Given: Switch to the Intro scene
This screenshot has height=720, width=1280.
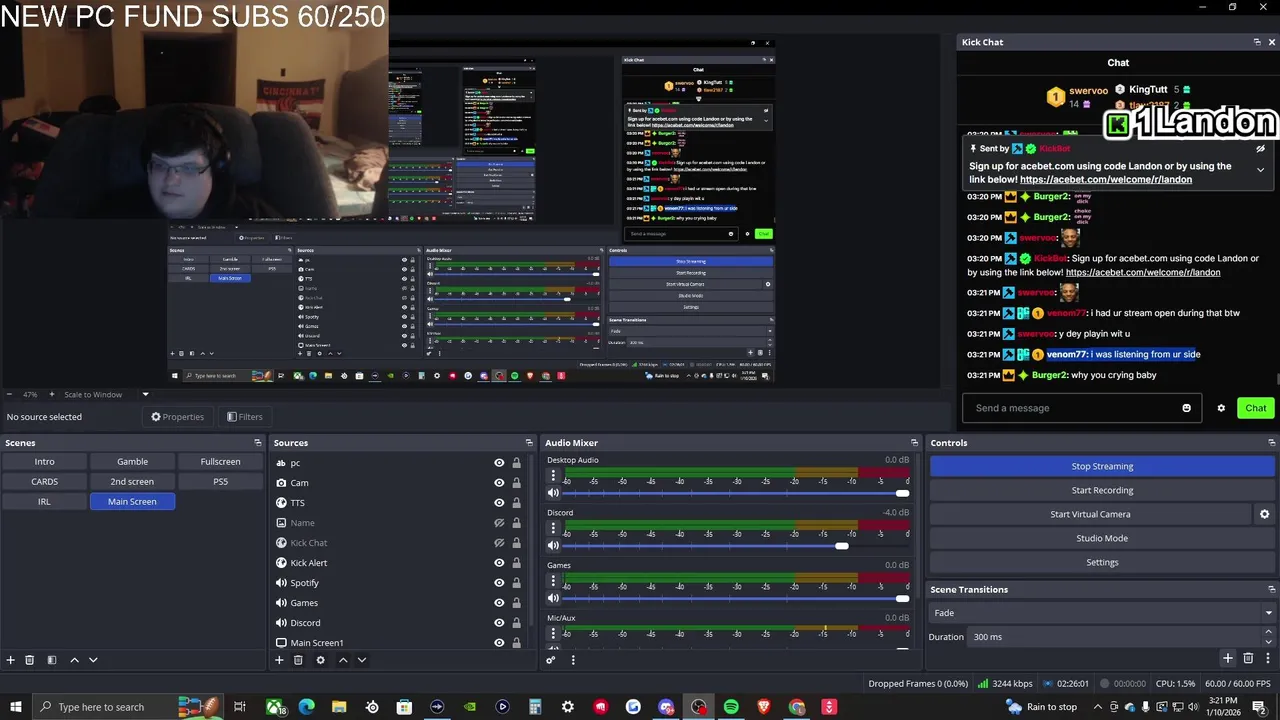Looking at the screenshot, I should (x=45, y=462).
